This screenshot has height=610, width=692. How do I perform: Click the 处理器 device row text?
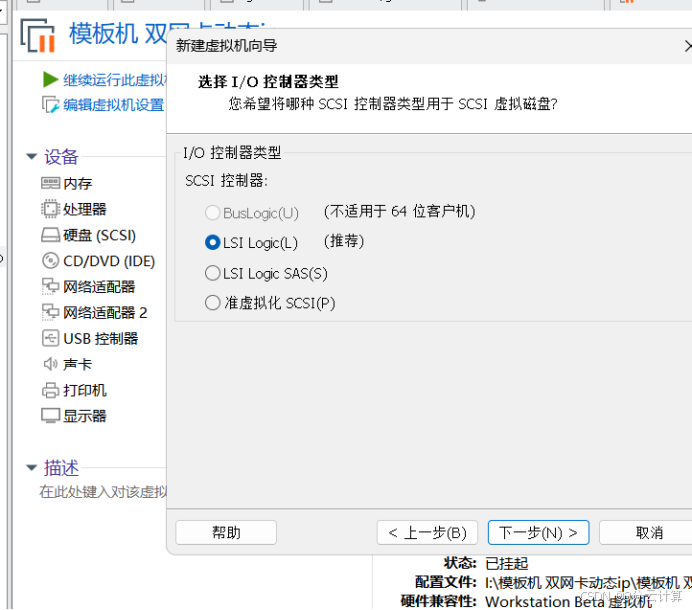(85, 209)
